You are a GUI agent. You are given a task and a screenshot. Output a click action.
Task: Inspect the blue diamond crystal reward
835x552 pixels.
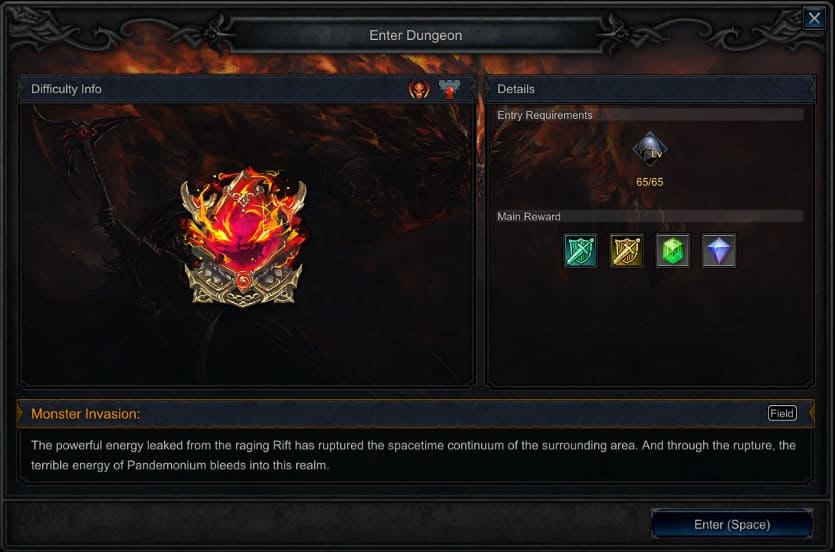[x=719, y=250]
